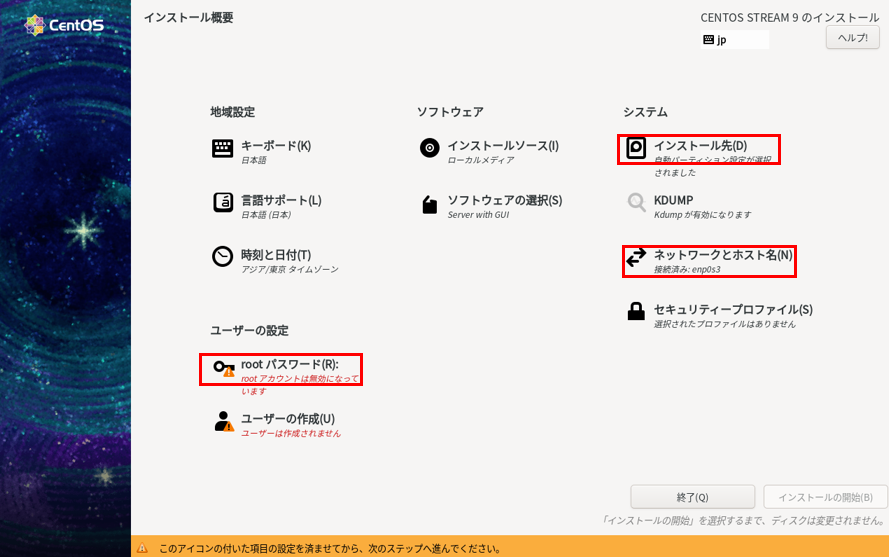889x557 pixels.
Task: Click the network arrows icon
Action: (636, 257)
